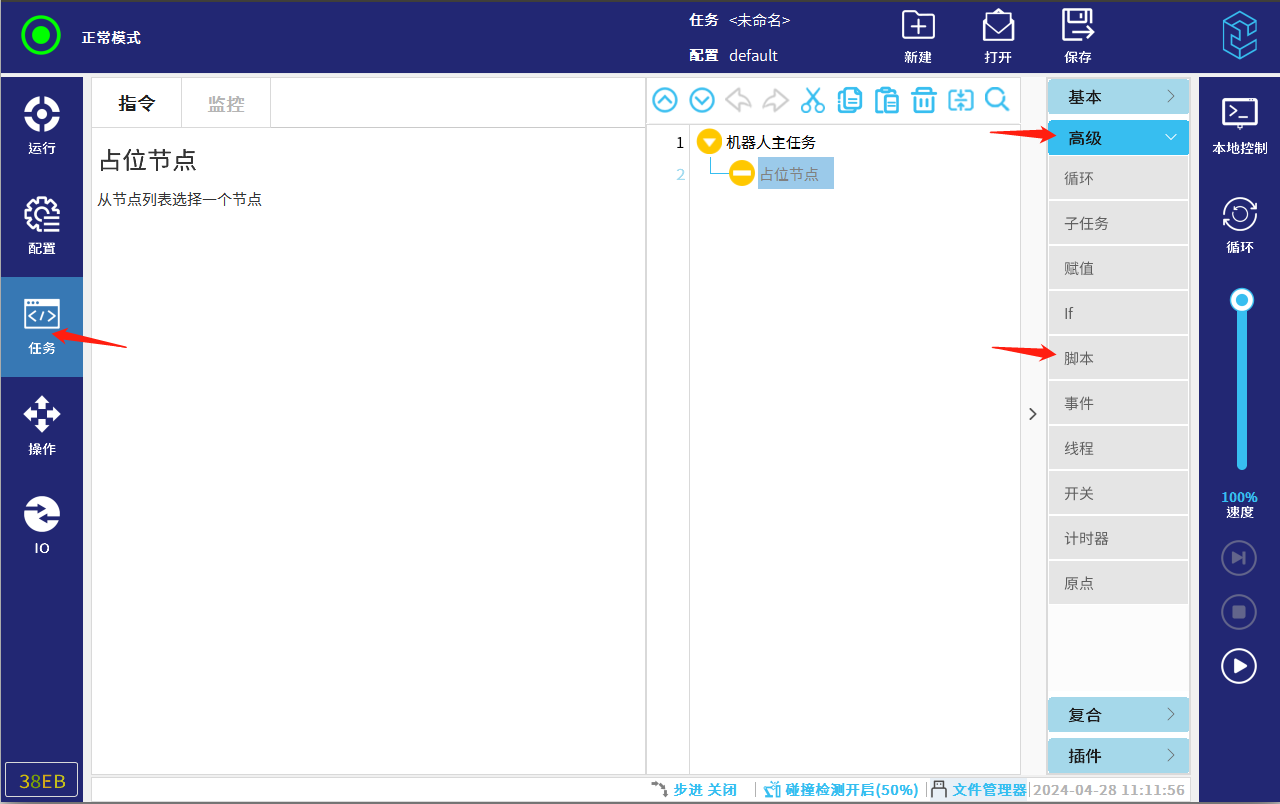Collapse the 高级 (Advanced) command group

1118,138
